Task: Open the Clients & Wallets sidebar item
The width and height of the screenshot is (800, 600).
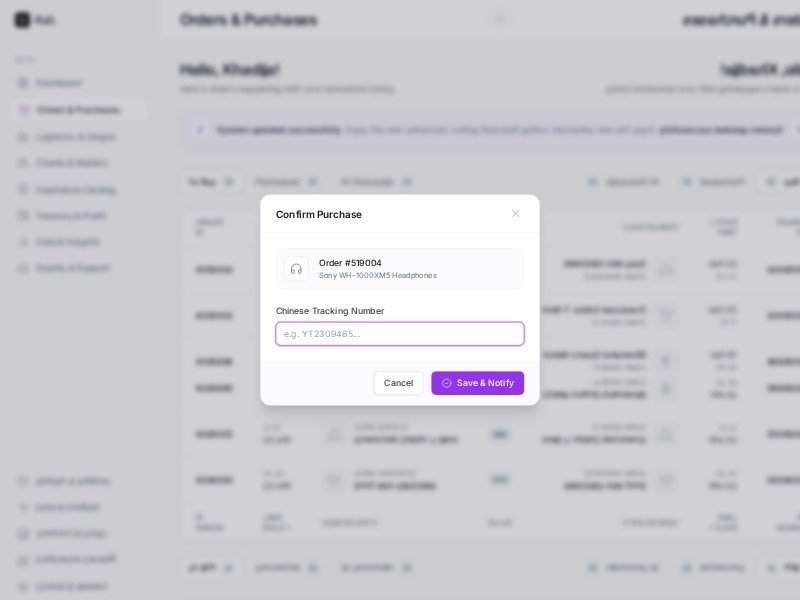Action: point(71,163)
